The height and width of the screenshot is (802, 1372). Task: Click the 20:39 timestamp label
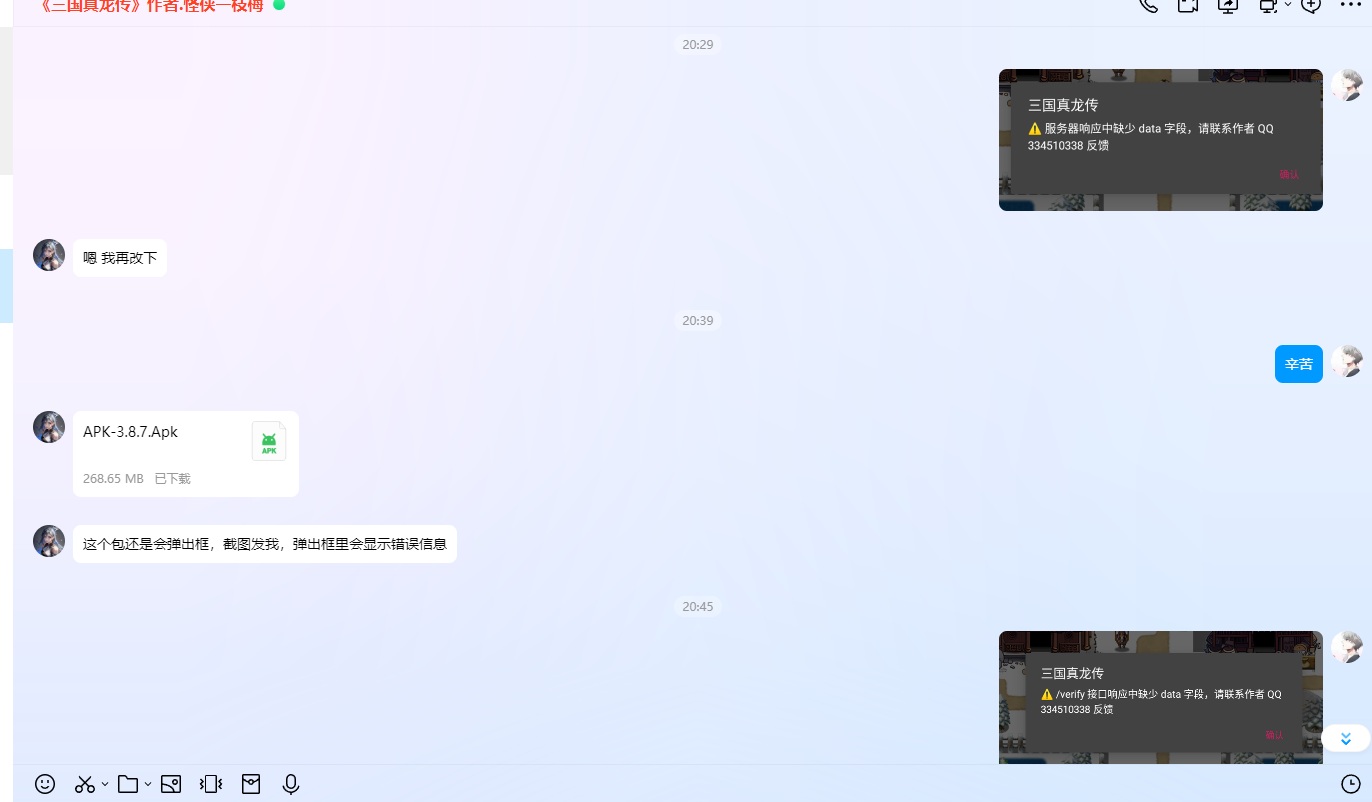pos(698,321)
